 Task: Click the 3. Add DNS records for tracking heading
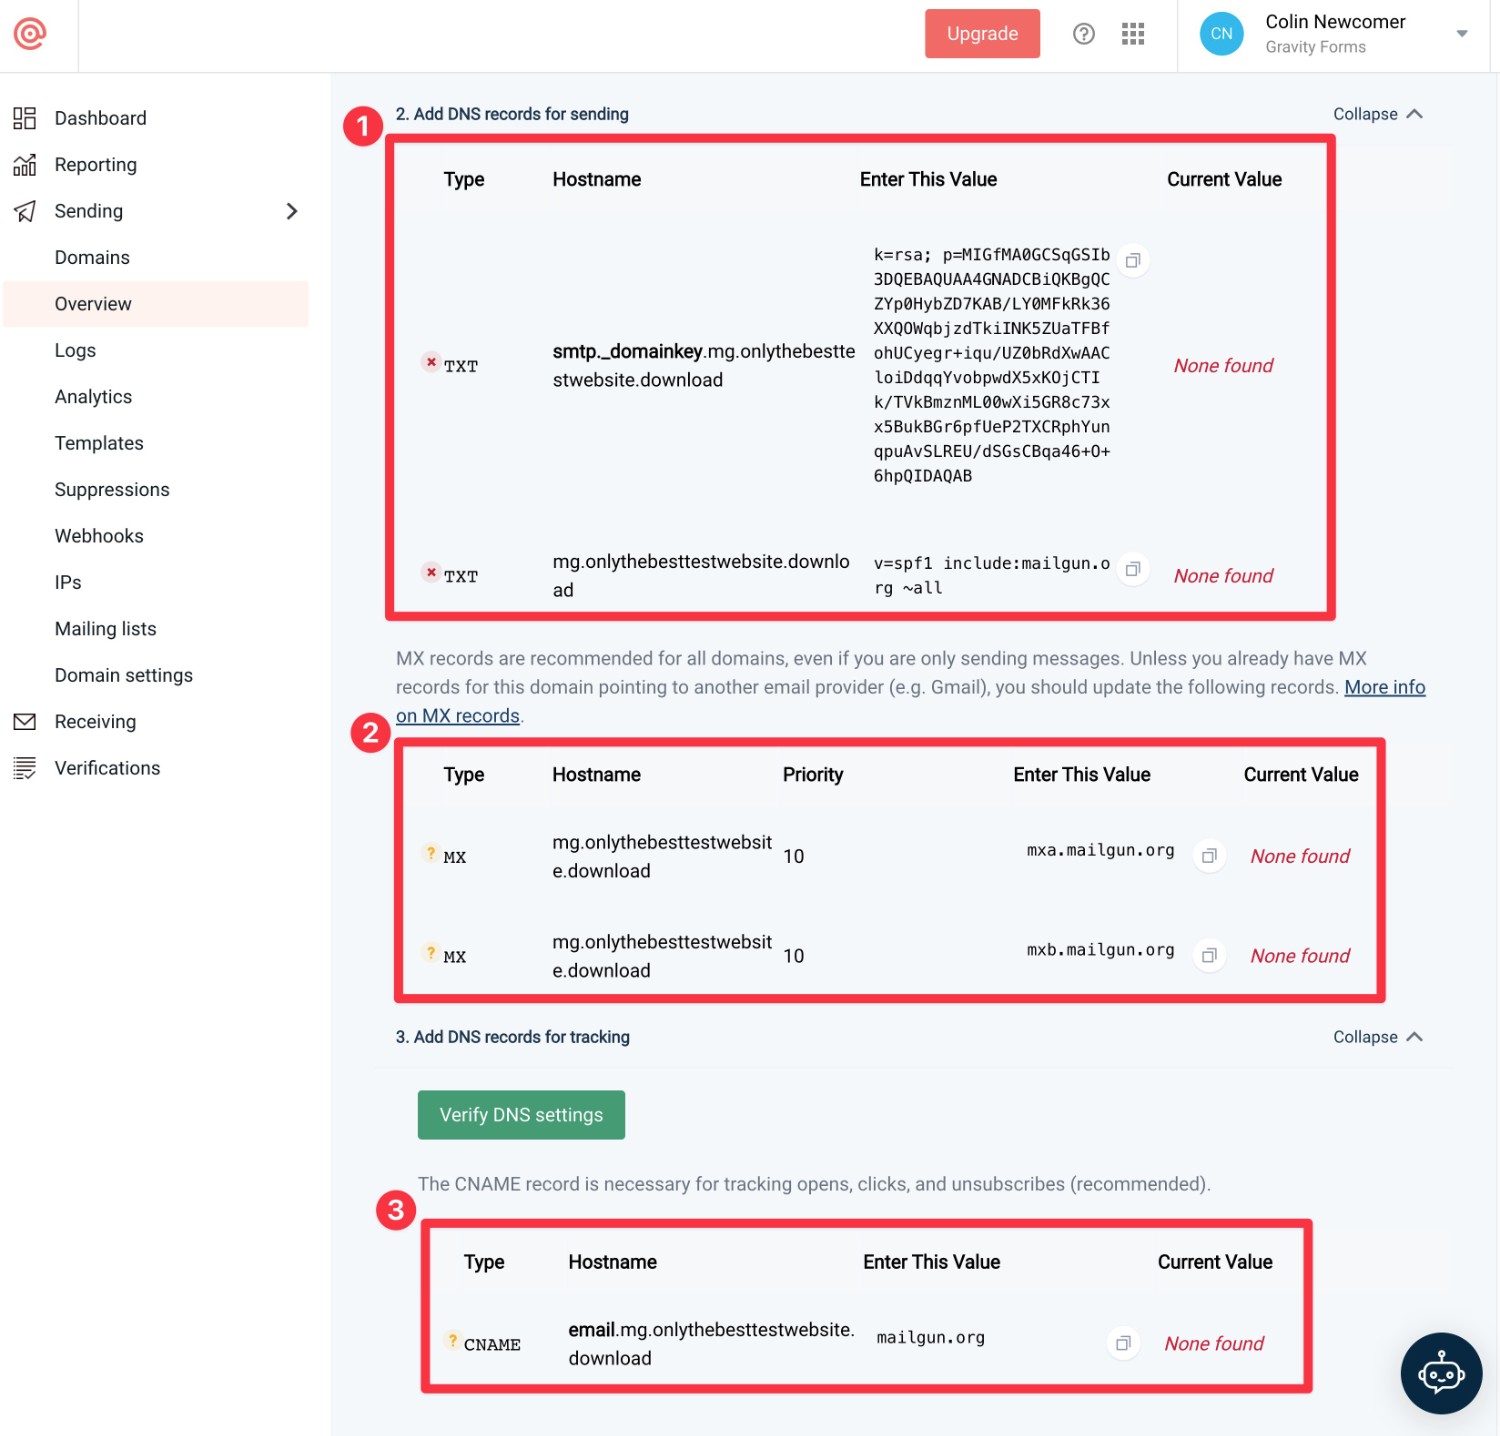[513, 1037]
